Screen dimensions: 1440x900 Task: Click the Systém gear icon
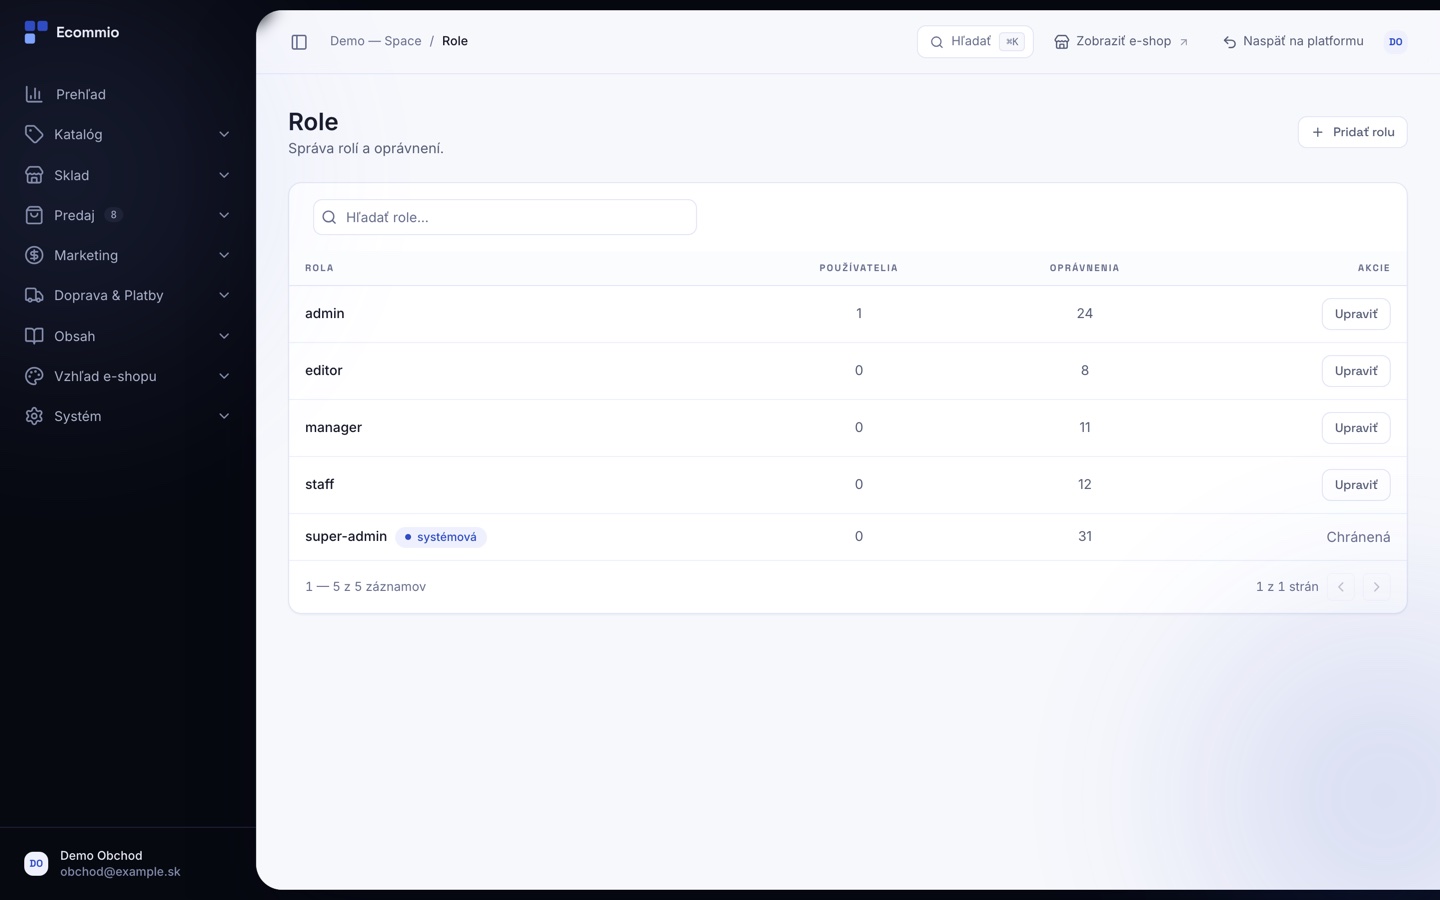(x=34, y=416)
